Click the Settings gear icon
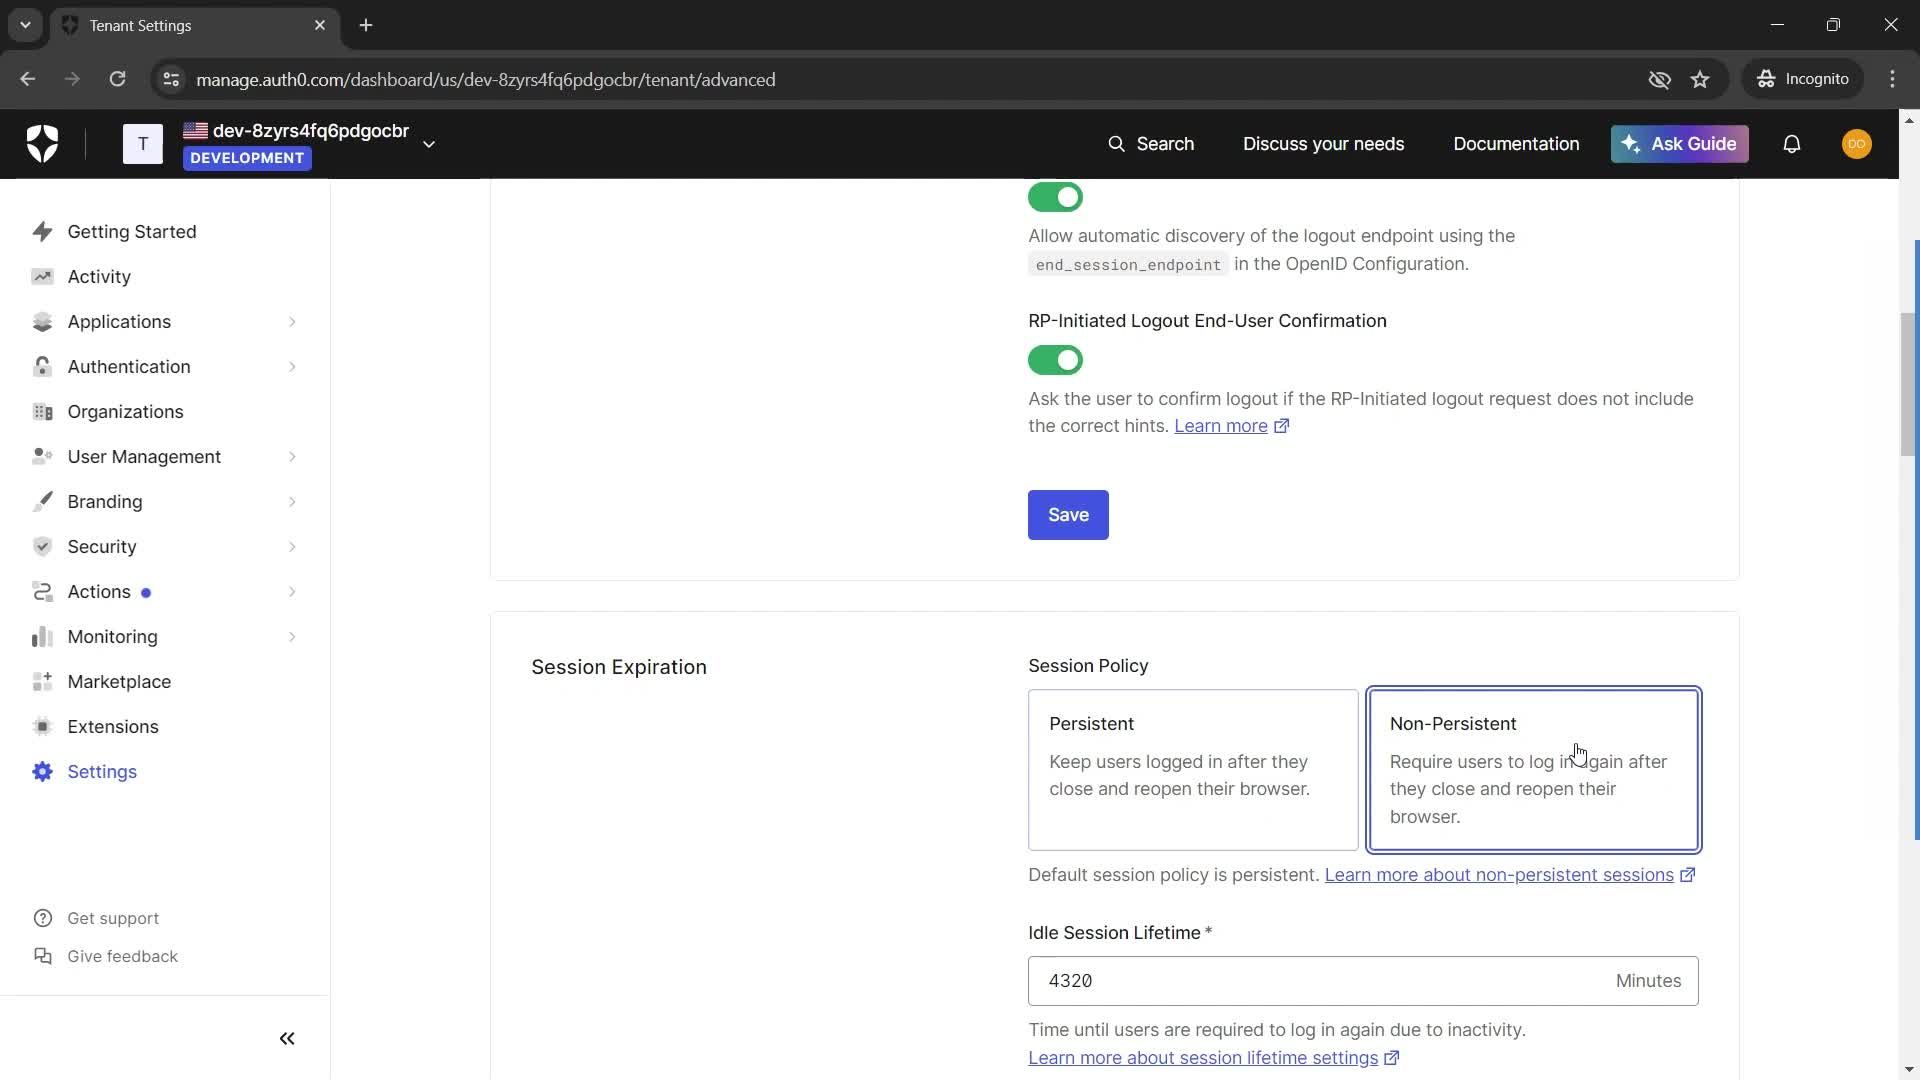The width and height of the screenshot is (1920, 1080). click(42, 772)
